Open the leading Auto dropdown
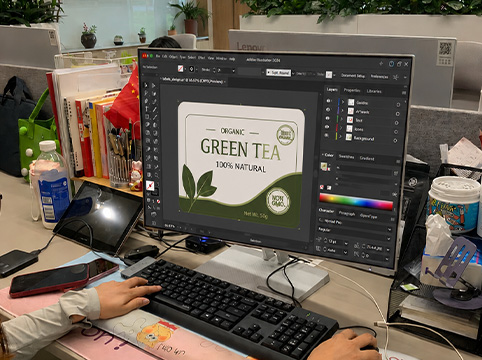482x360 pixels. click(345, 252)
